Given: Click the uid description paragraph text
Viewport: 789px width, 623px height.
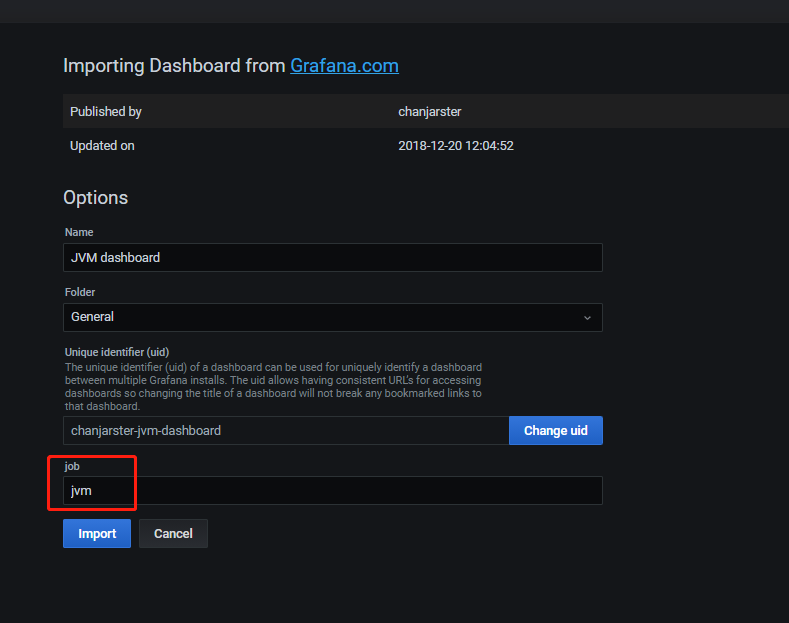Looking at the screenshot, I should [x=273, y=386].
